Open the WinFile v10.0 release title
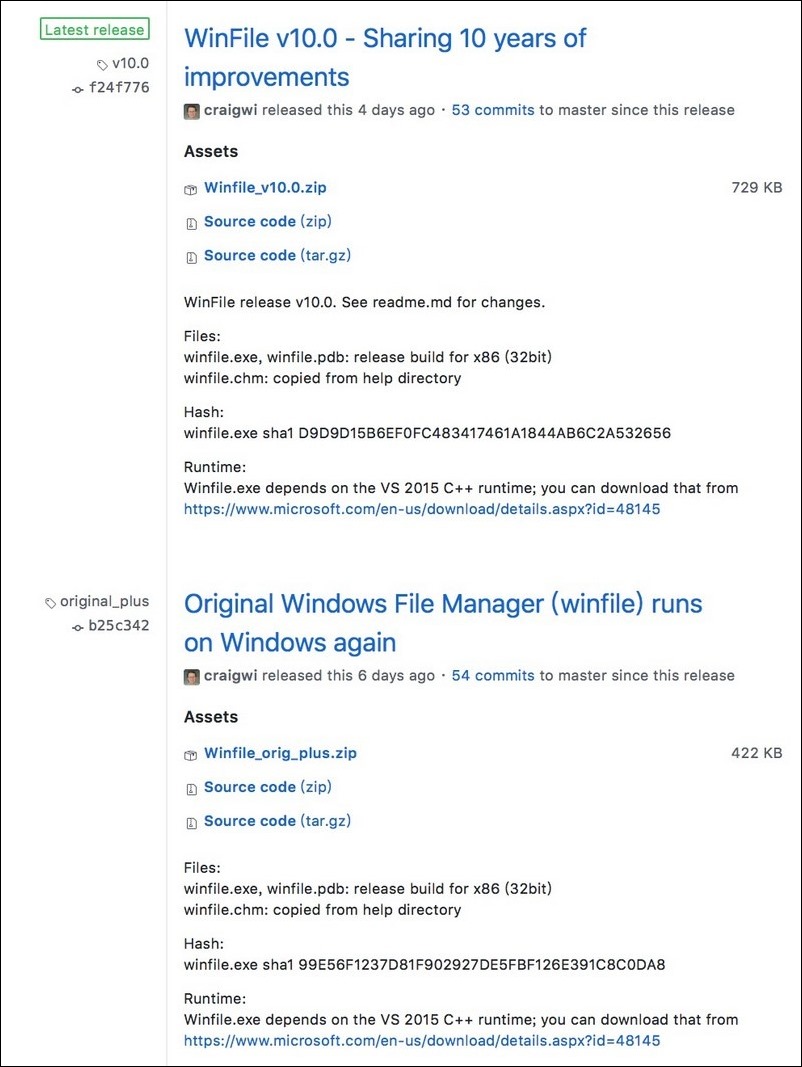This screenshot has width=802, height=1067. coord(385,57)
